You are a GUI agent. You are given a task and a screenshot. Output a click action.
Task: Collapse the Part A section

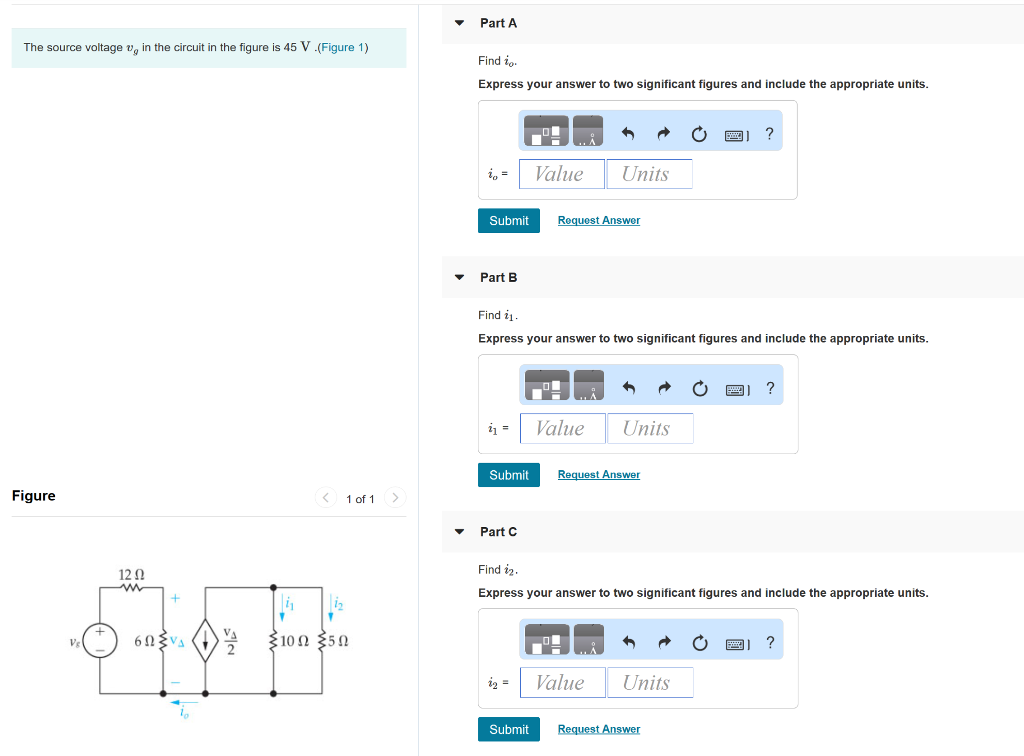458,22
